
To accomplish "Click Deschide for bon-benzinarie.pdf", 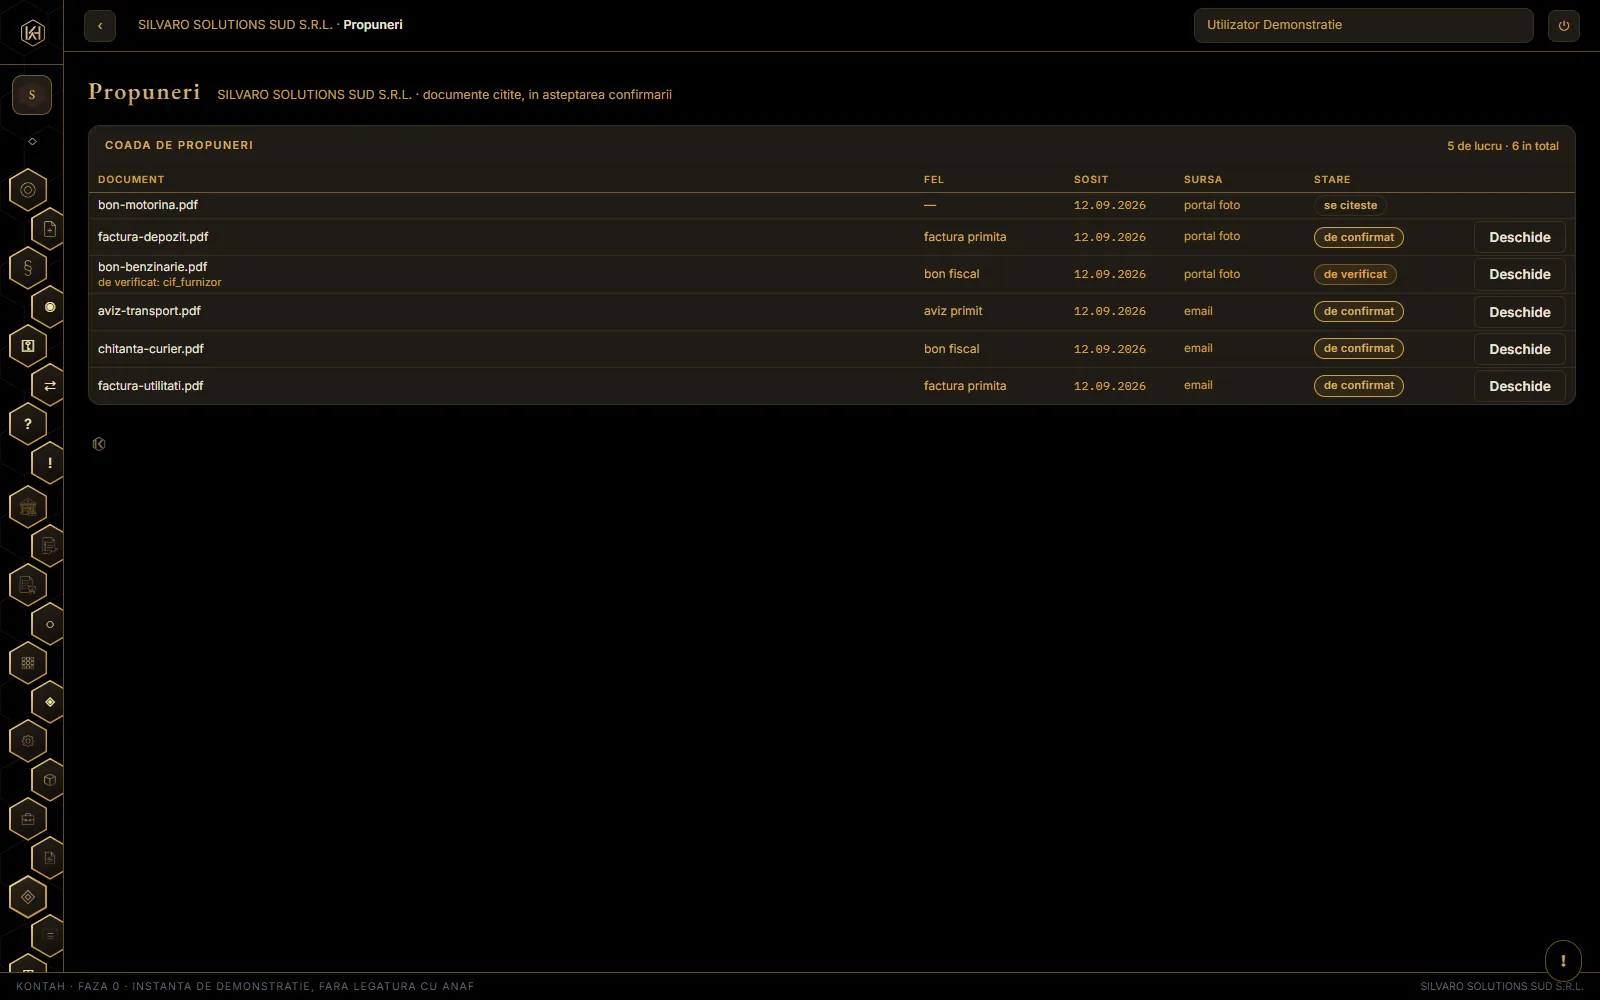I will coord(1520,274).
